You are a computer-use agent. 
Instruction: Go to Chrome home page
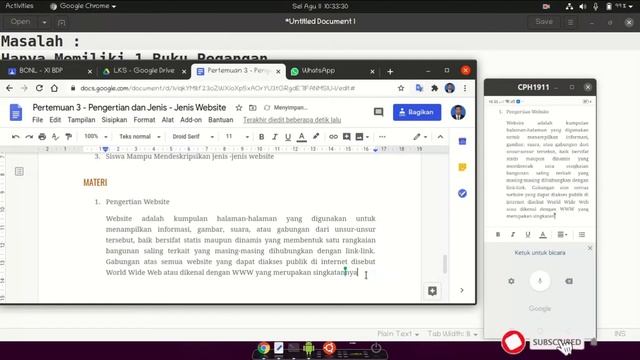pos(54,88)
